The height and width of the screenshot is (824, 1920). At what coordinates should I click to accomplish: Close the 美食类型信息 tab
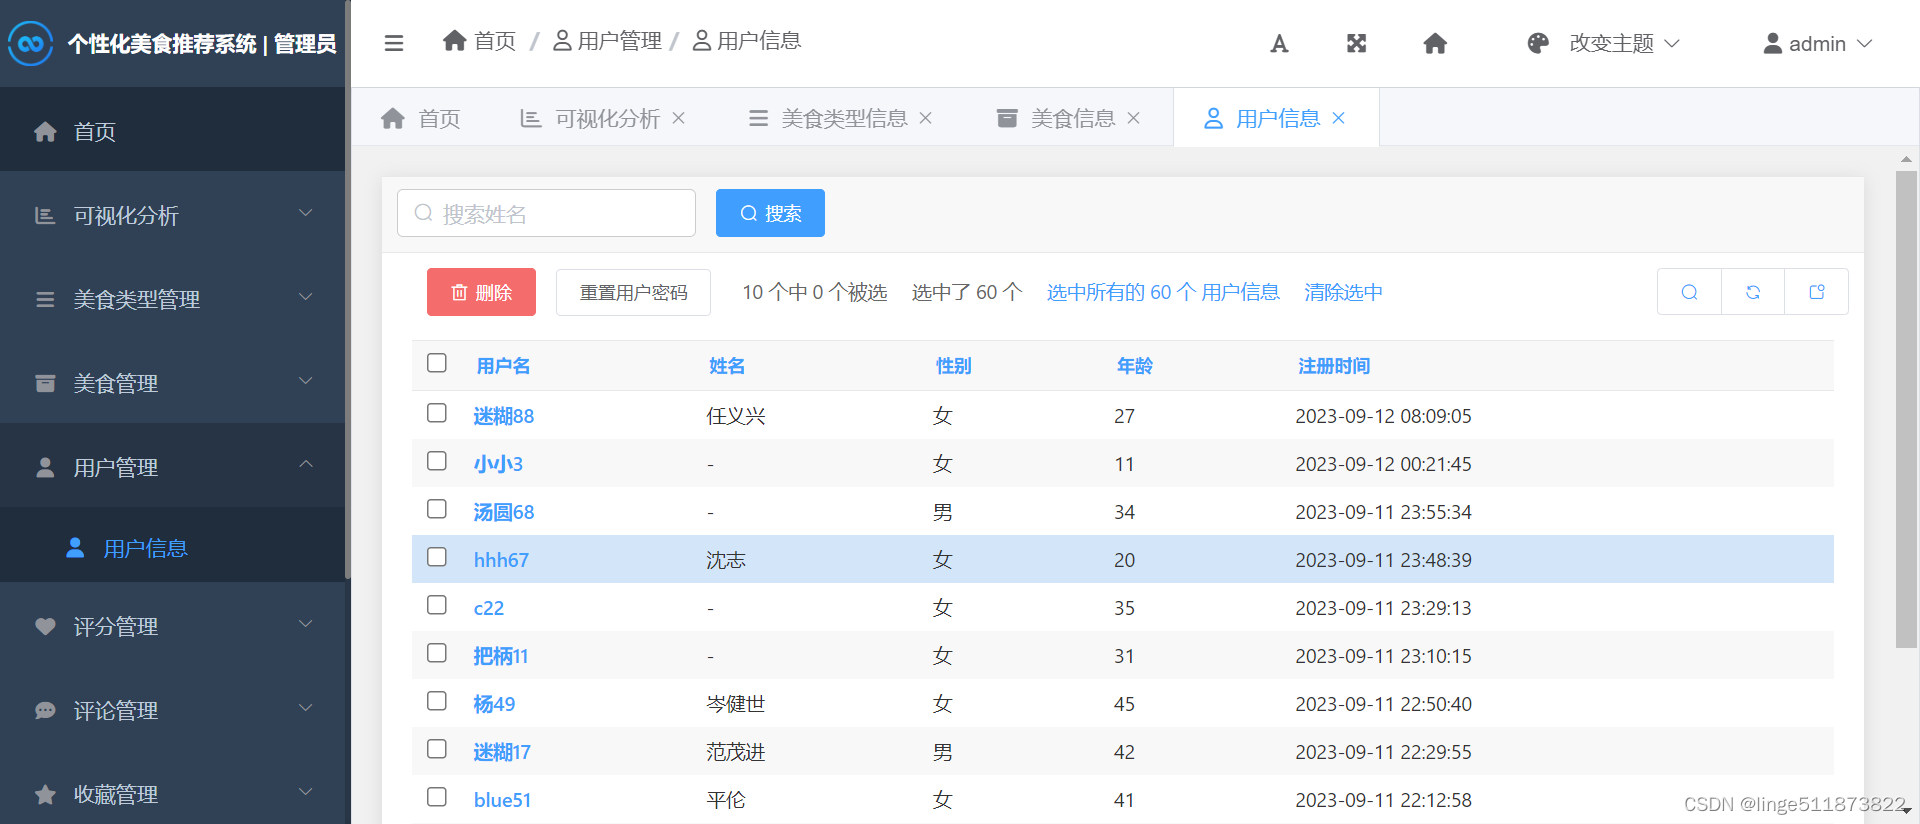click(x=925, y=118)
